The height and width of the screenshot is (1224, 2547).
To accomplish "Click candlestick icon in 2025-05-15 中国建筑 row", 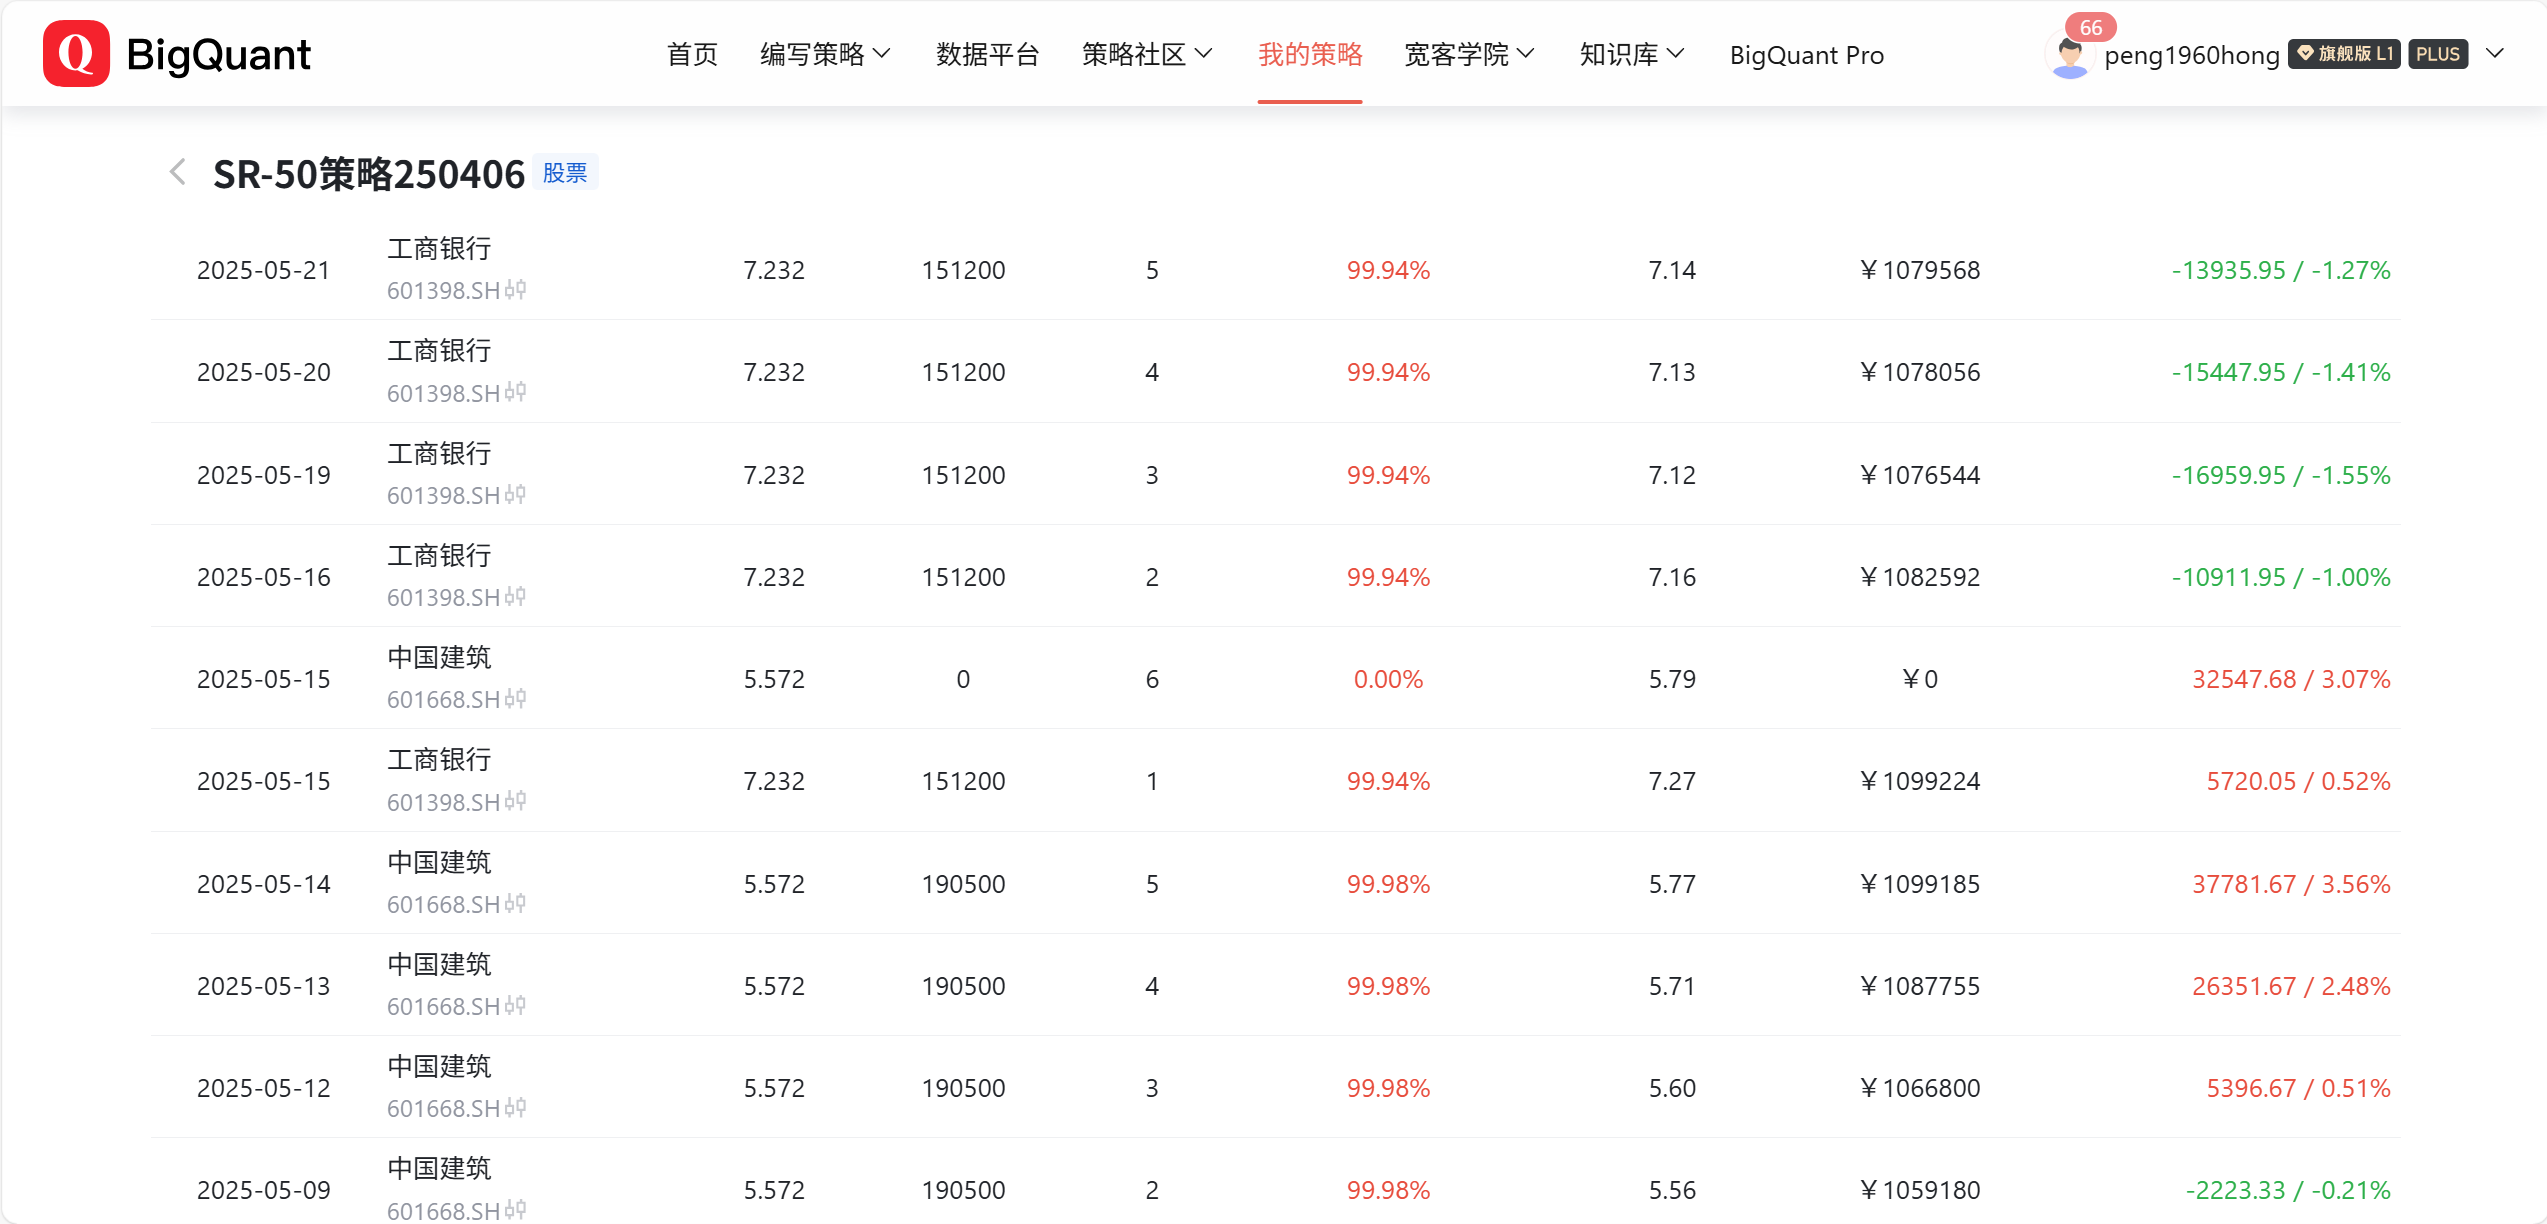I will pos(515,699).
